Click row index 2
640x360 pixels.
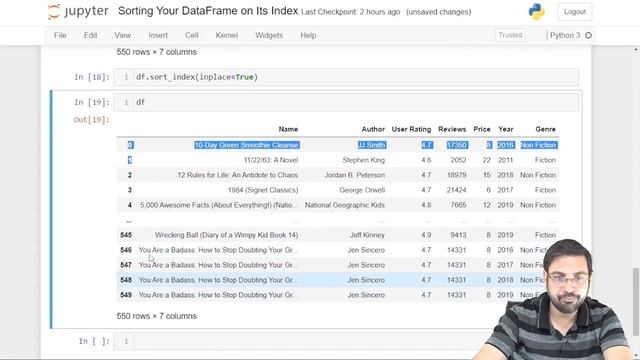[x=129, y=175]
